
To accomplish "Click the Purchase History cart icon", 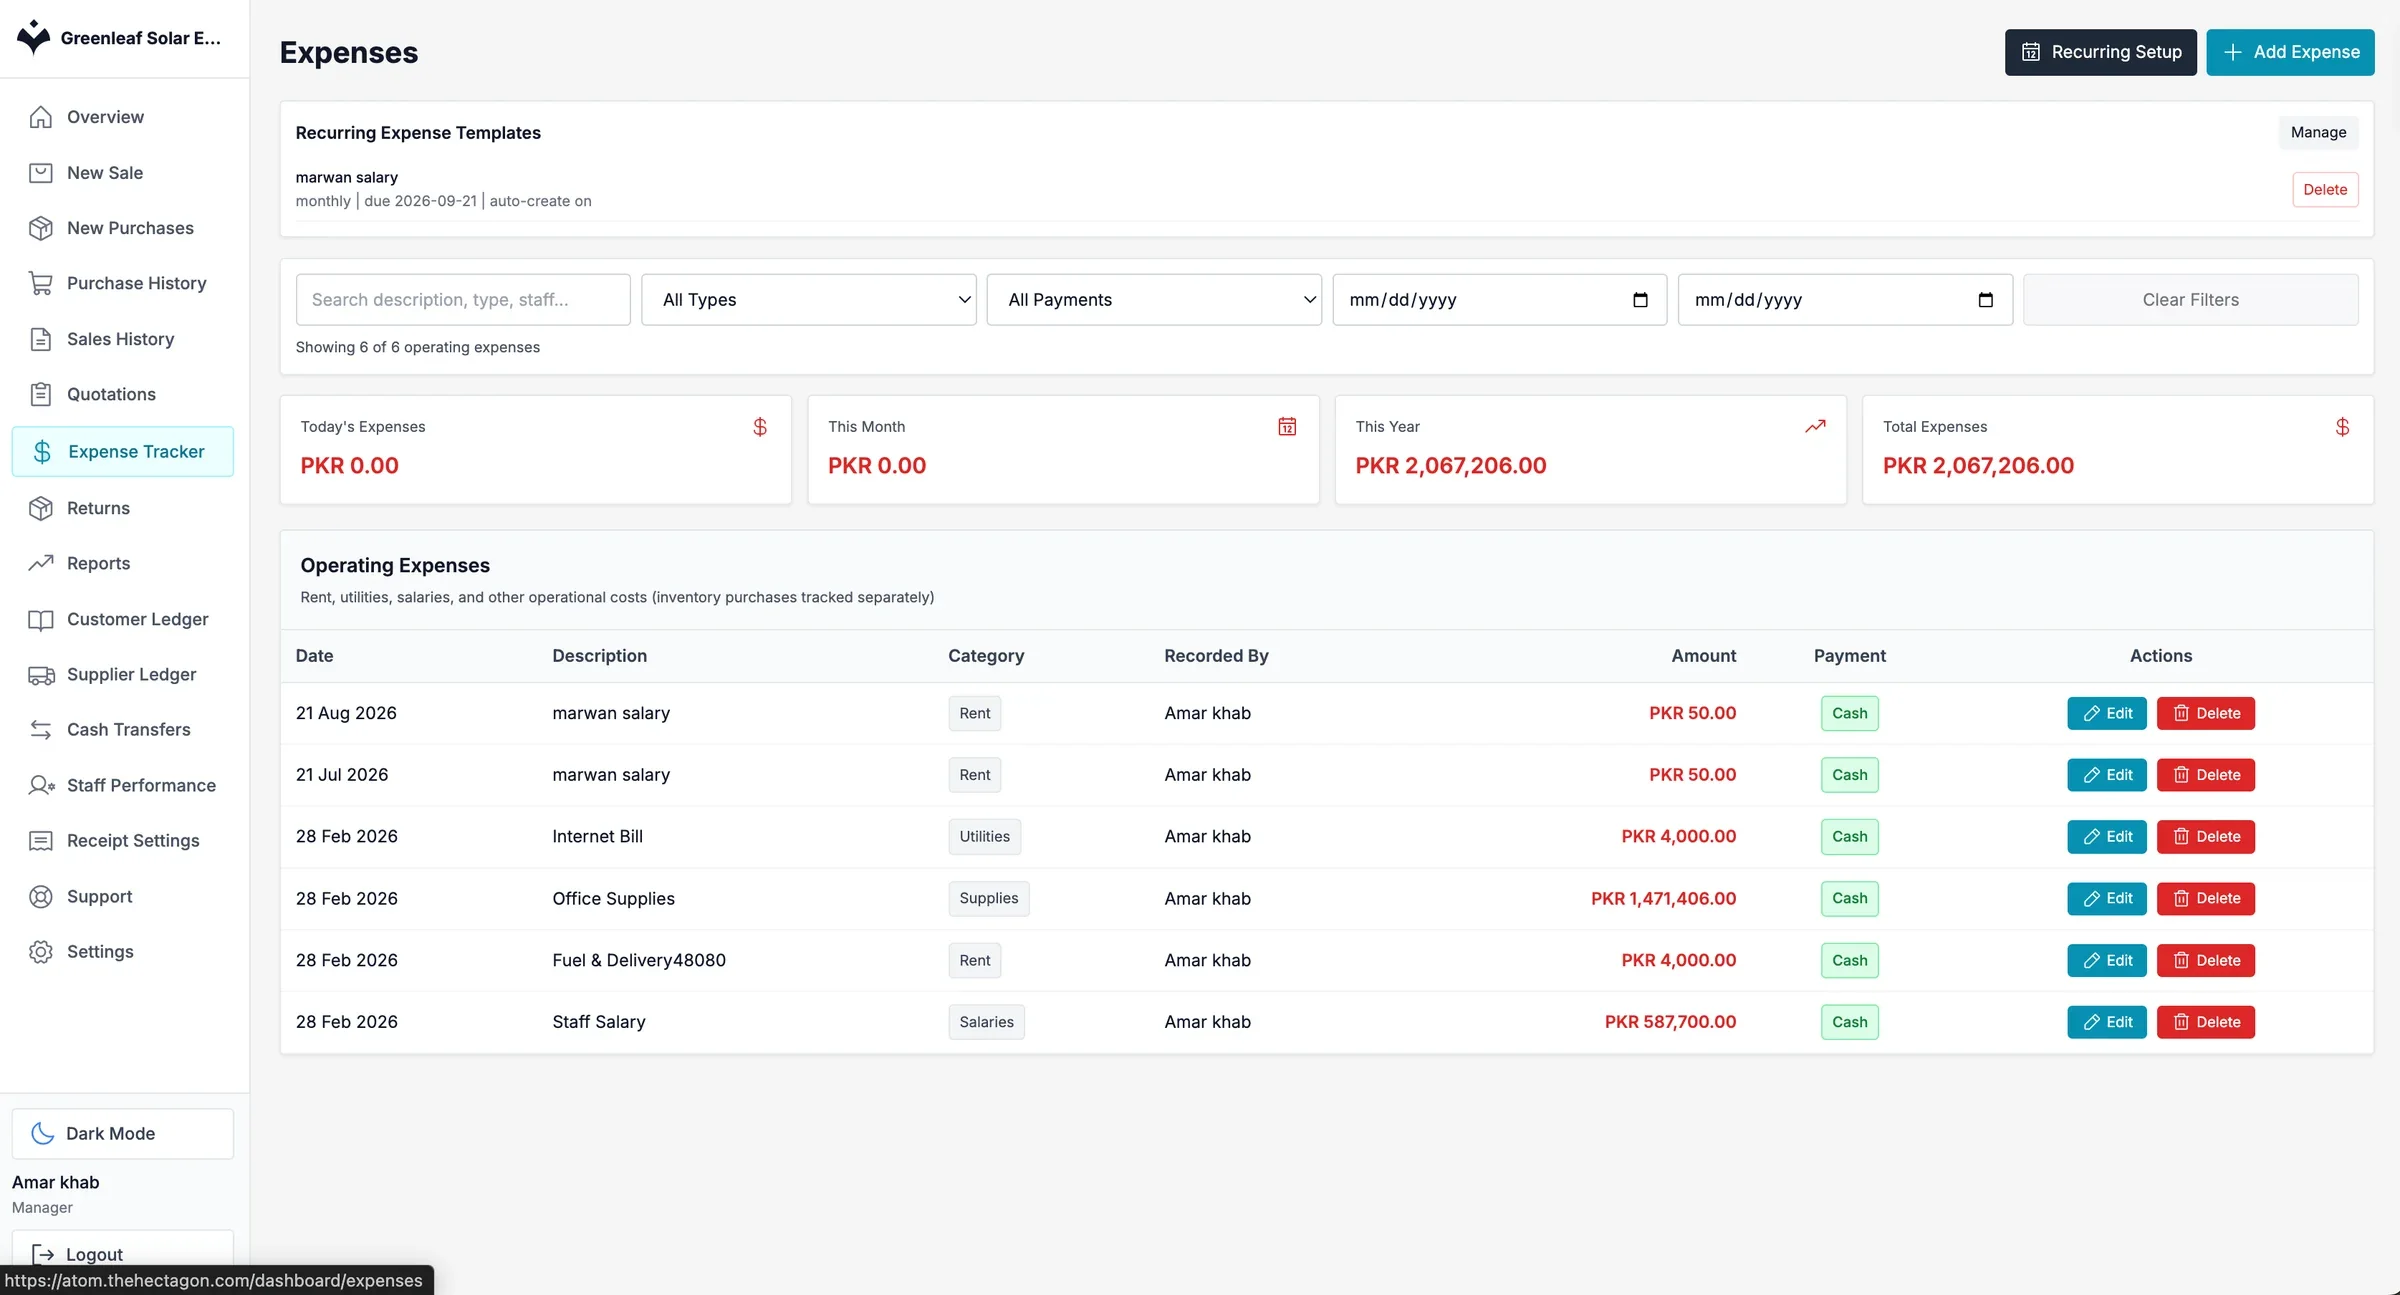I will click(41, 284).
